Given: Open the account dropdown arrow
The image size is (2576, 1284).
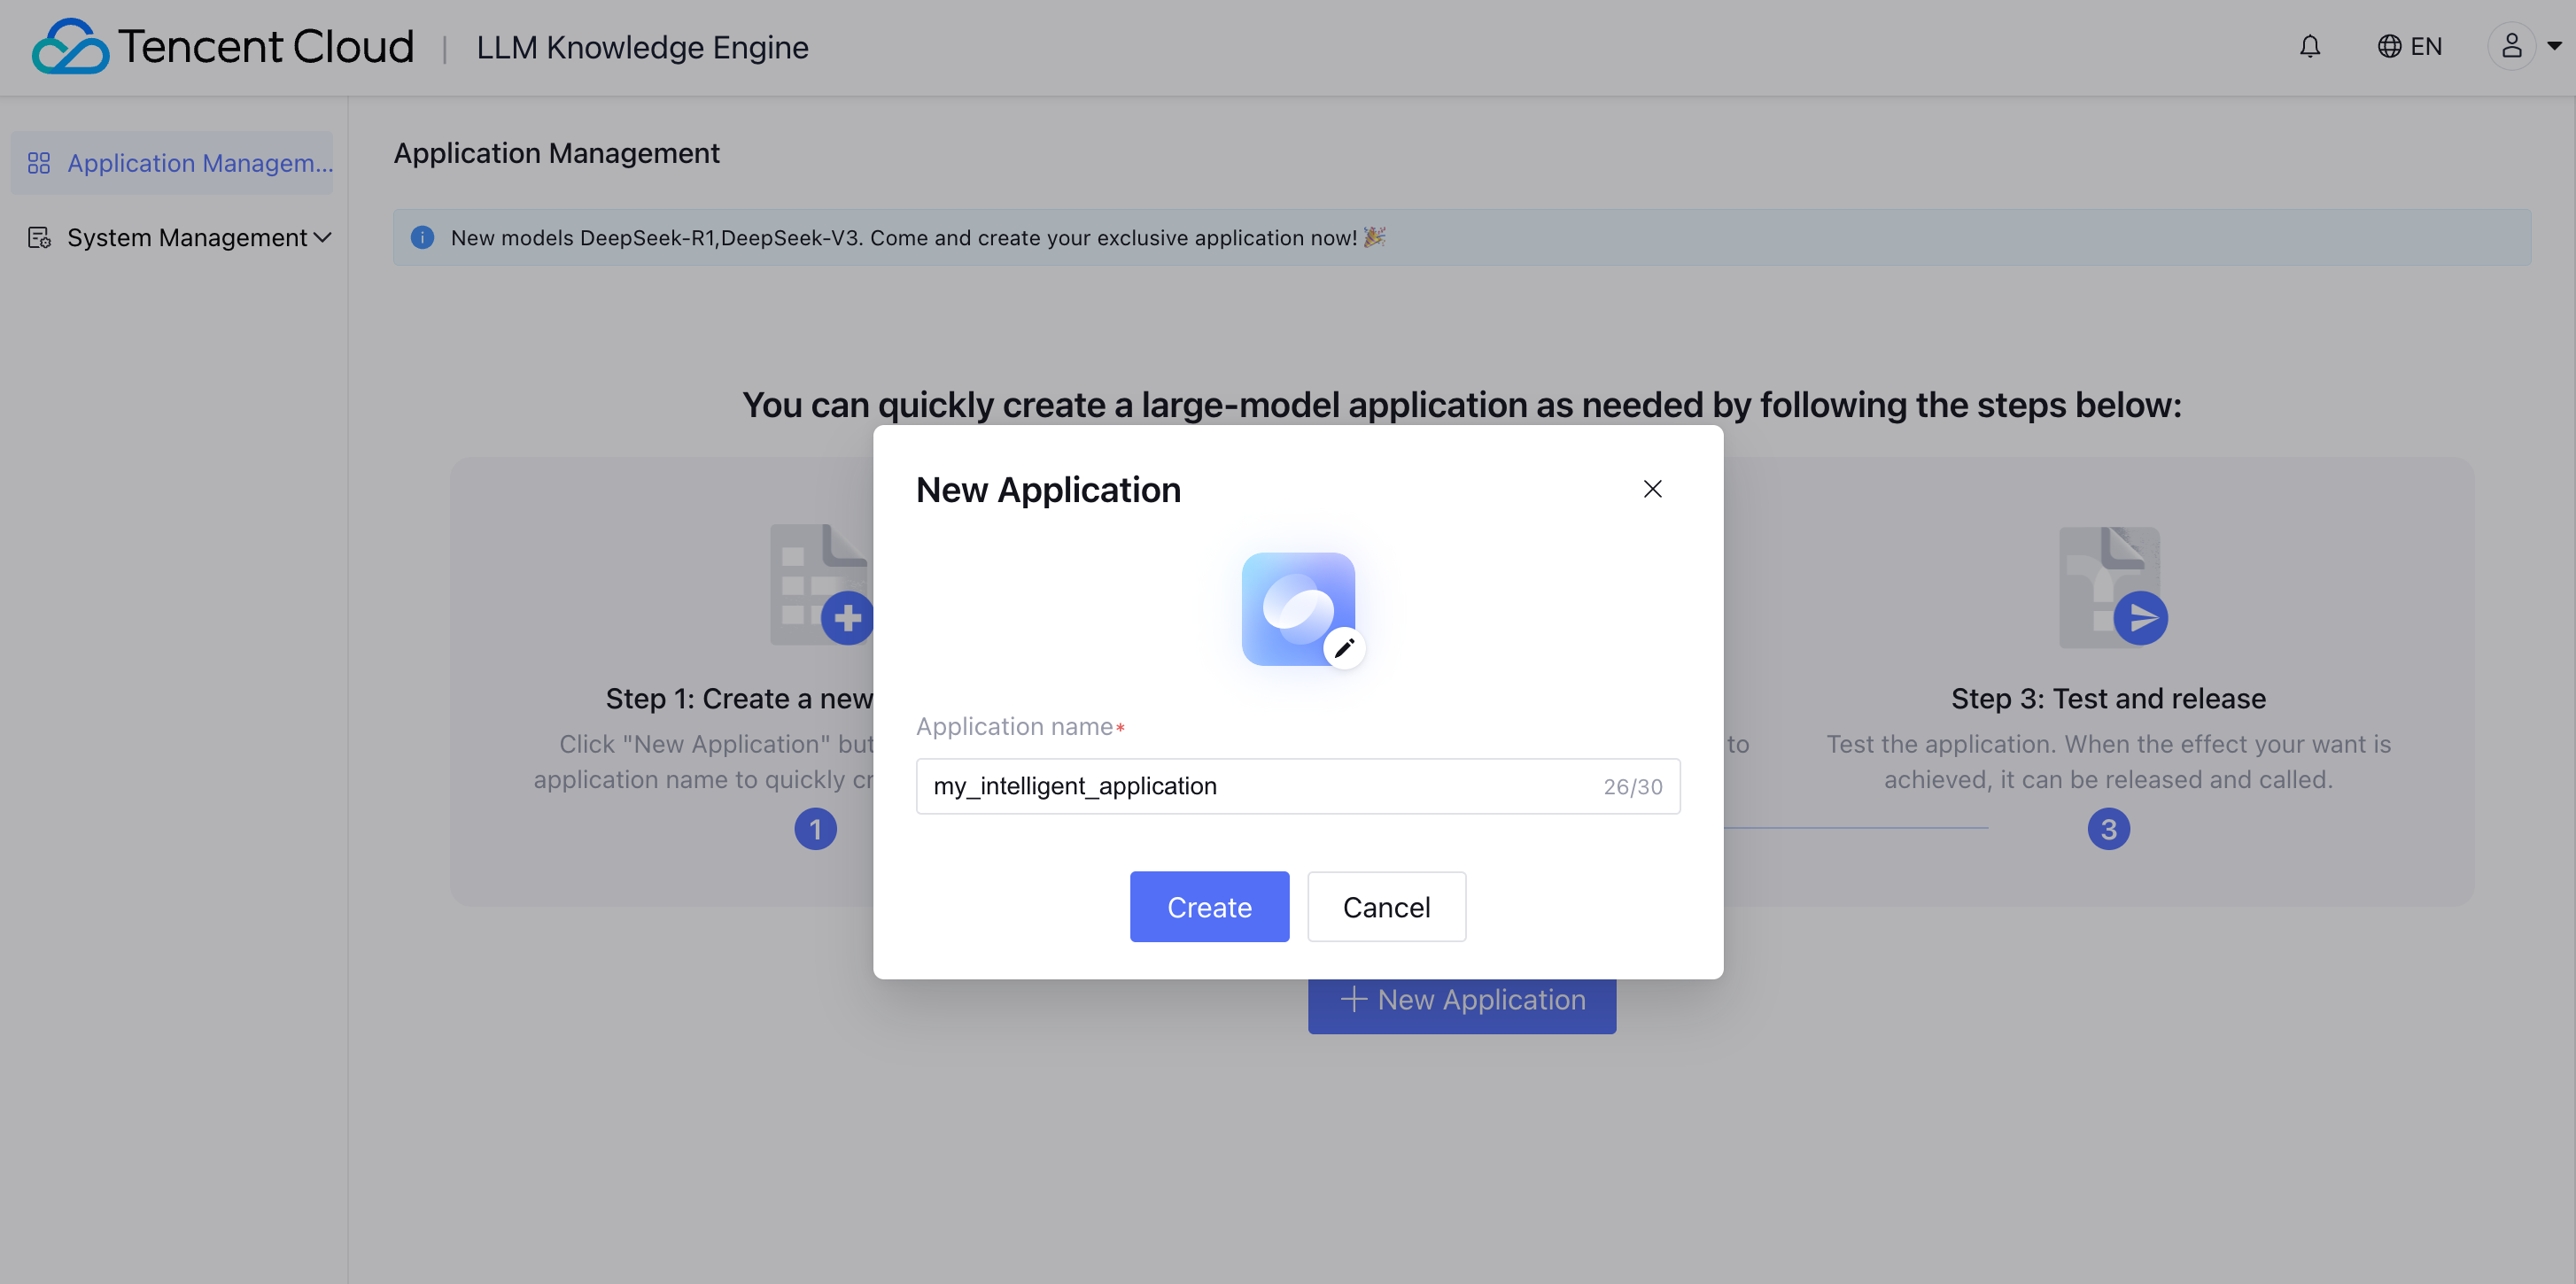Looking at the screenshot, I should click(2554, 47).
